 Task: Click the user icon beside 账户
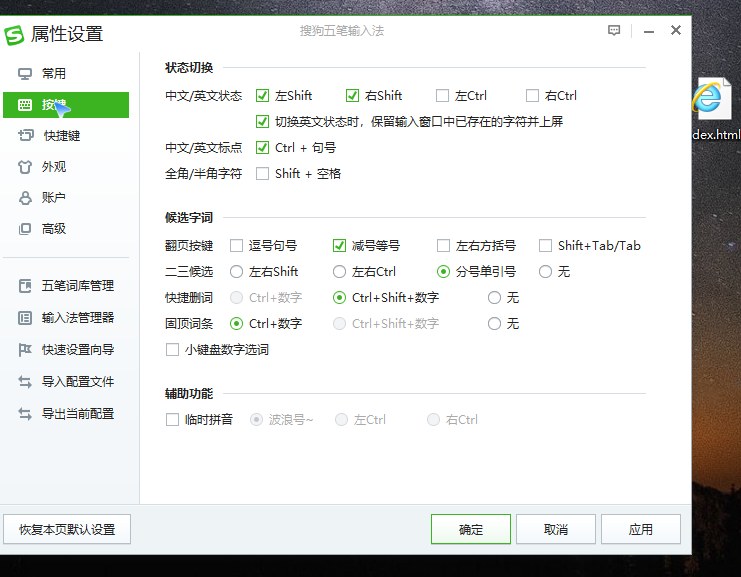pyautogui.click(x=25, y=198)
